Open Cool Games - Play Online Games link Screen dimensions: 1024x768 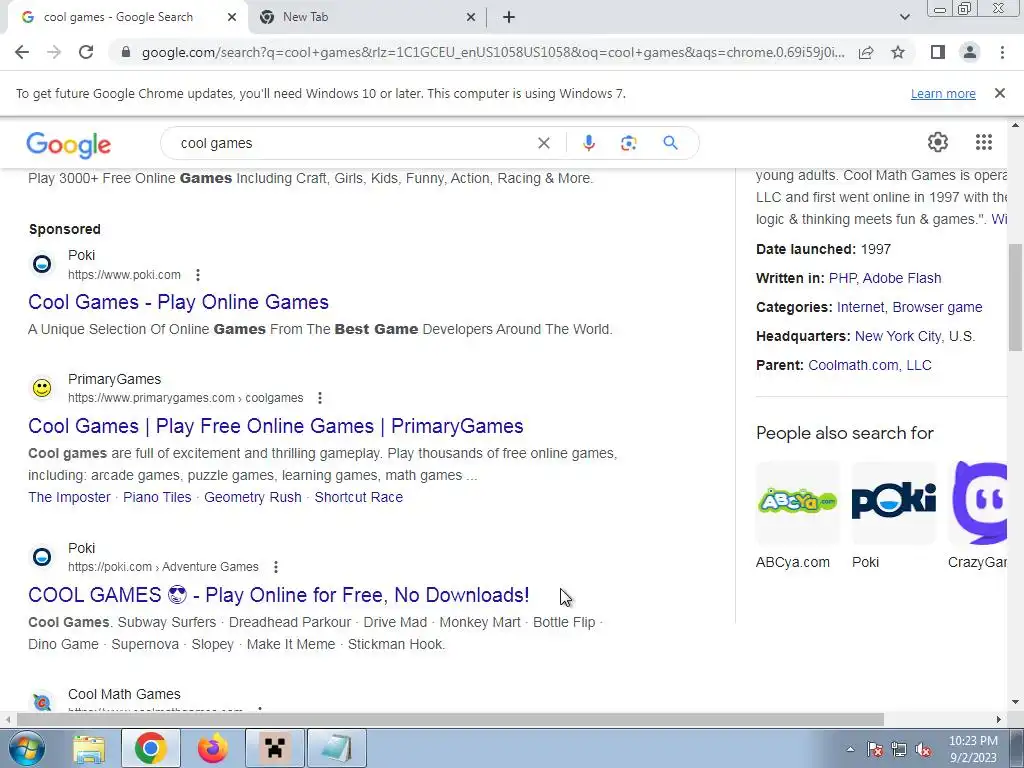pyautogui.click(x=178, y=302)
